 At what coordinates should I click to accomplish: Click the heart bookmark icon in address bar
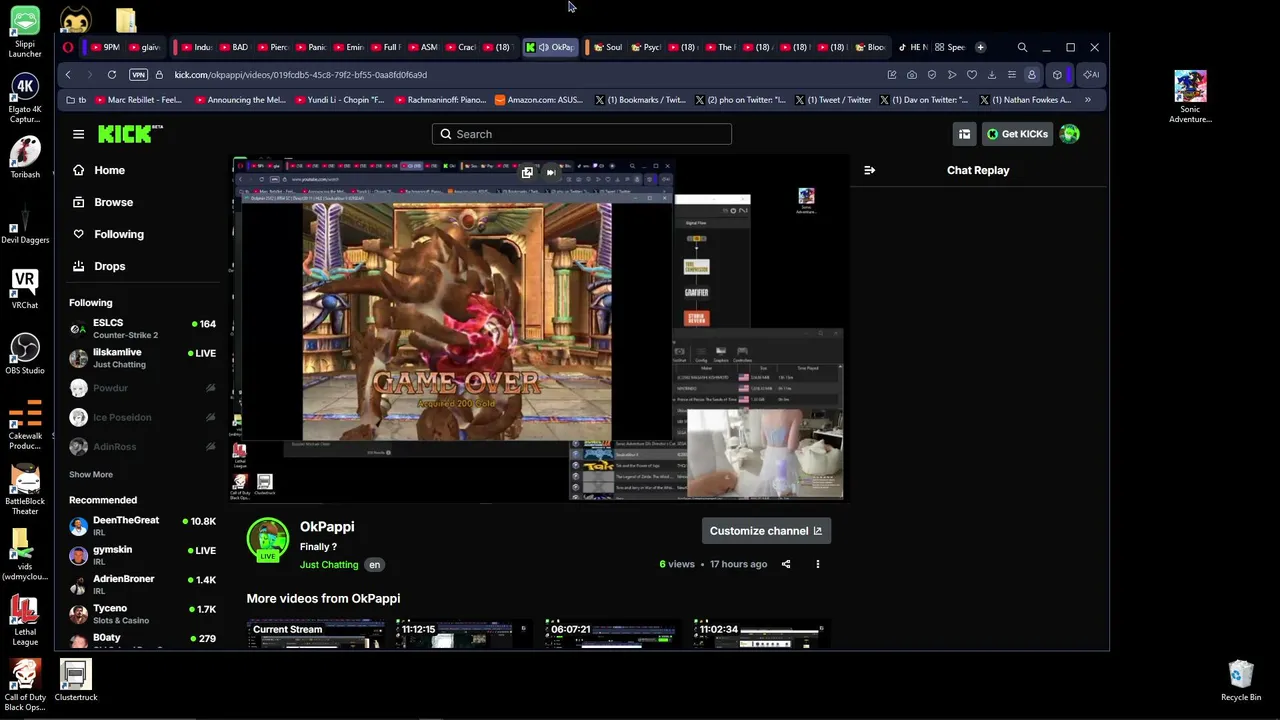click(971, 75)
